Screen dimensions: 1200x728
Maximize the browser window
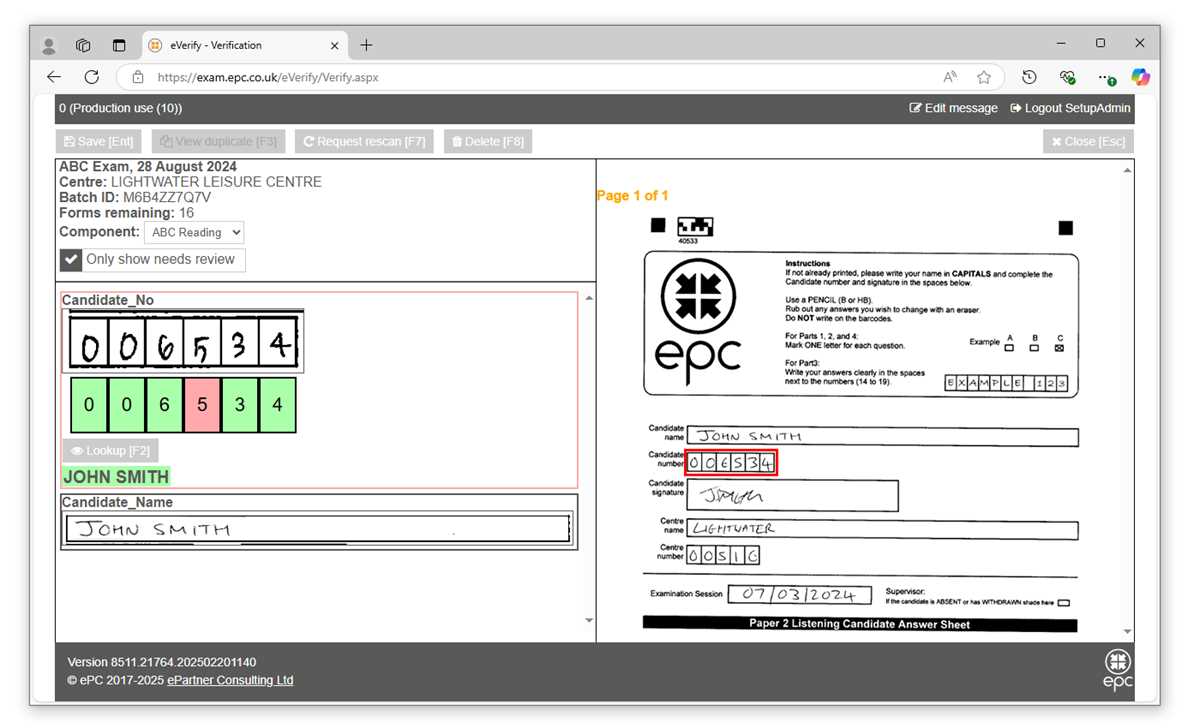tap(1100, 44)
